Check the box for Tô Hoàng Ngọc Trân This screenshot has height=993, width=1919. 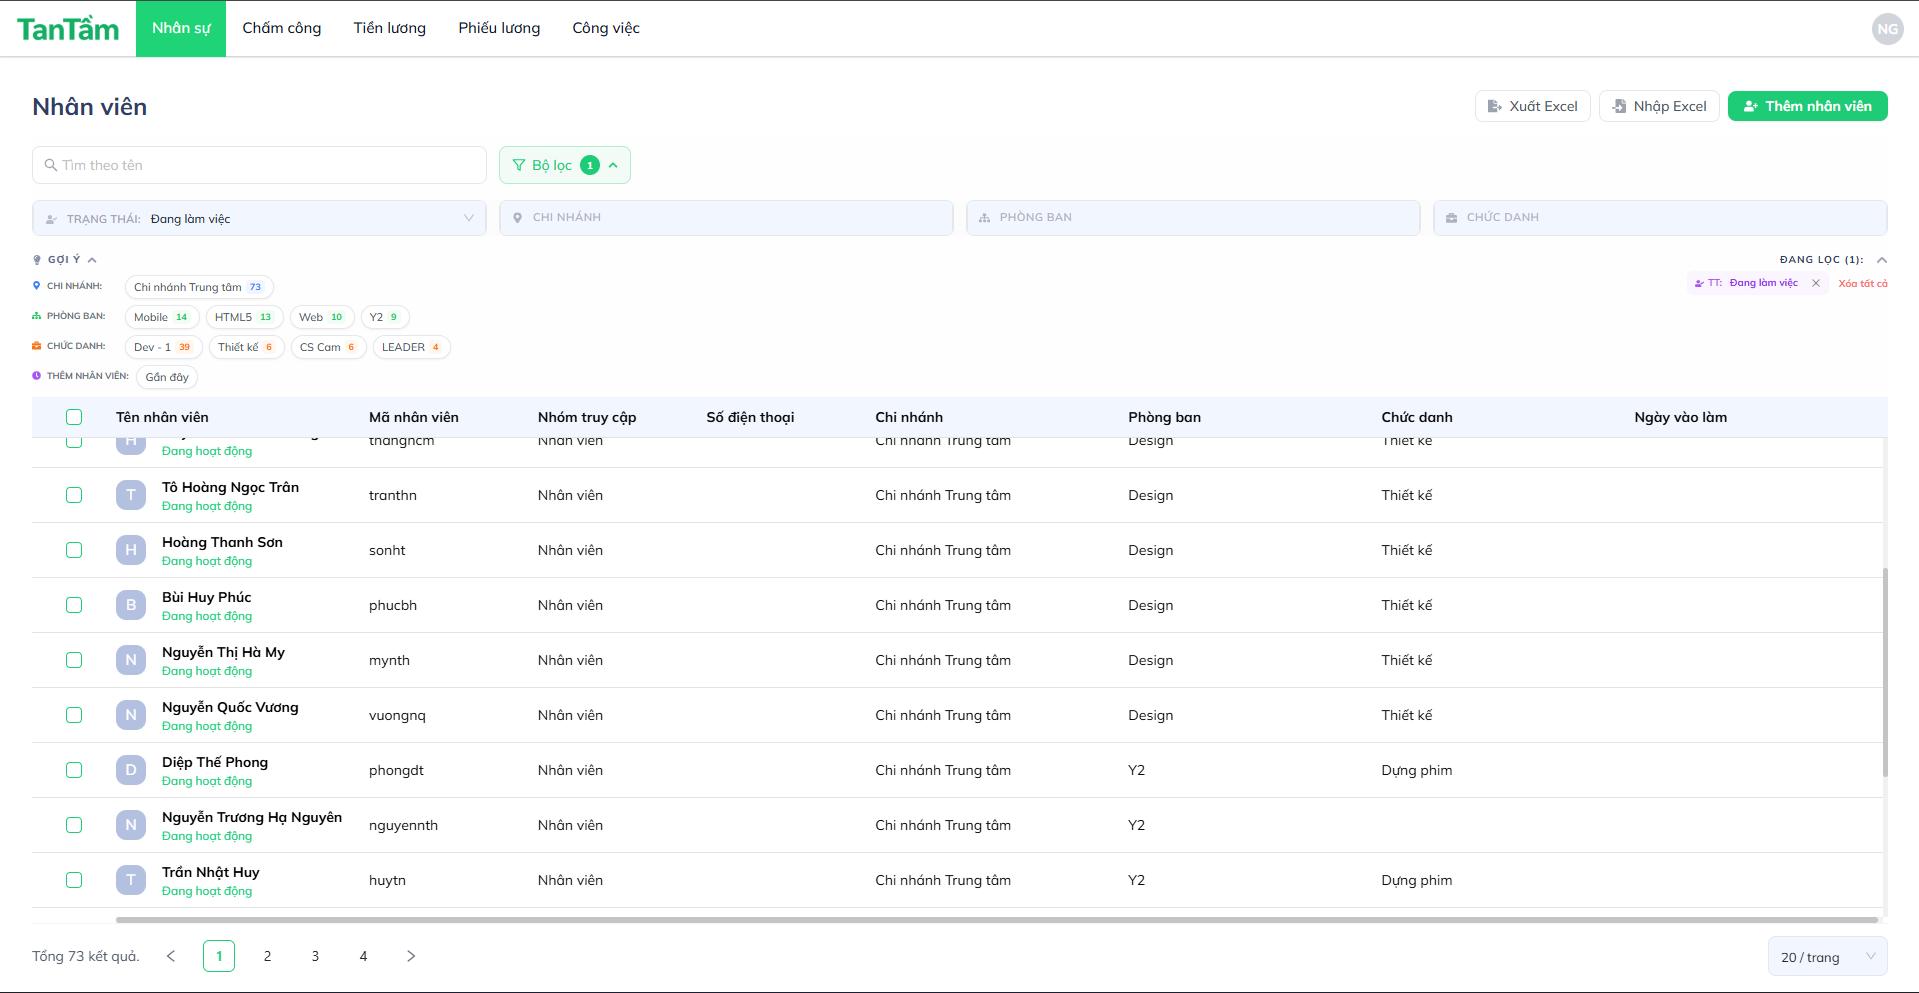(x=74, y=495)
